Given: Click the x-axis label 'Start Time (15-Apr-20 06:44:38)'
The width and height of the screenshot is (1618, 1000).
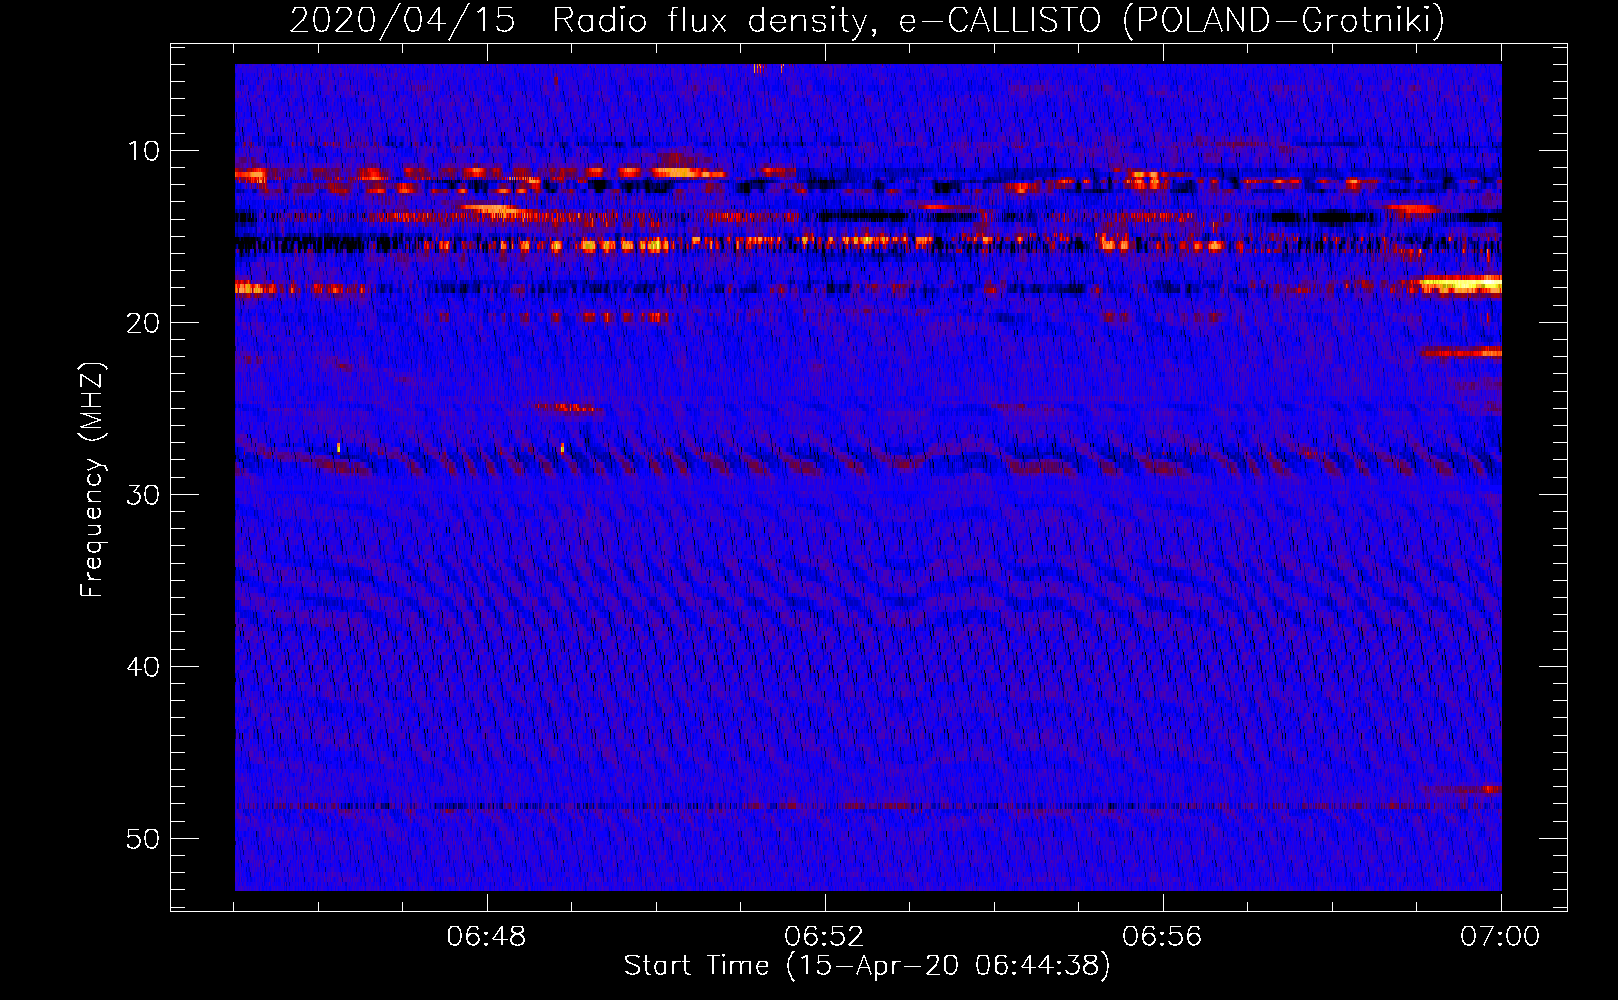Looking at the screenshot, I should (867, 966).
